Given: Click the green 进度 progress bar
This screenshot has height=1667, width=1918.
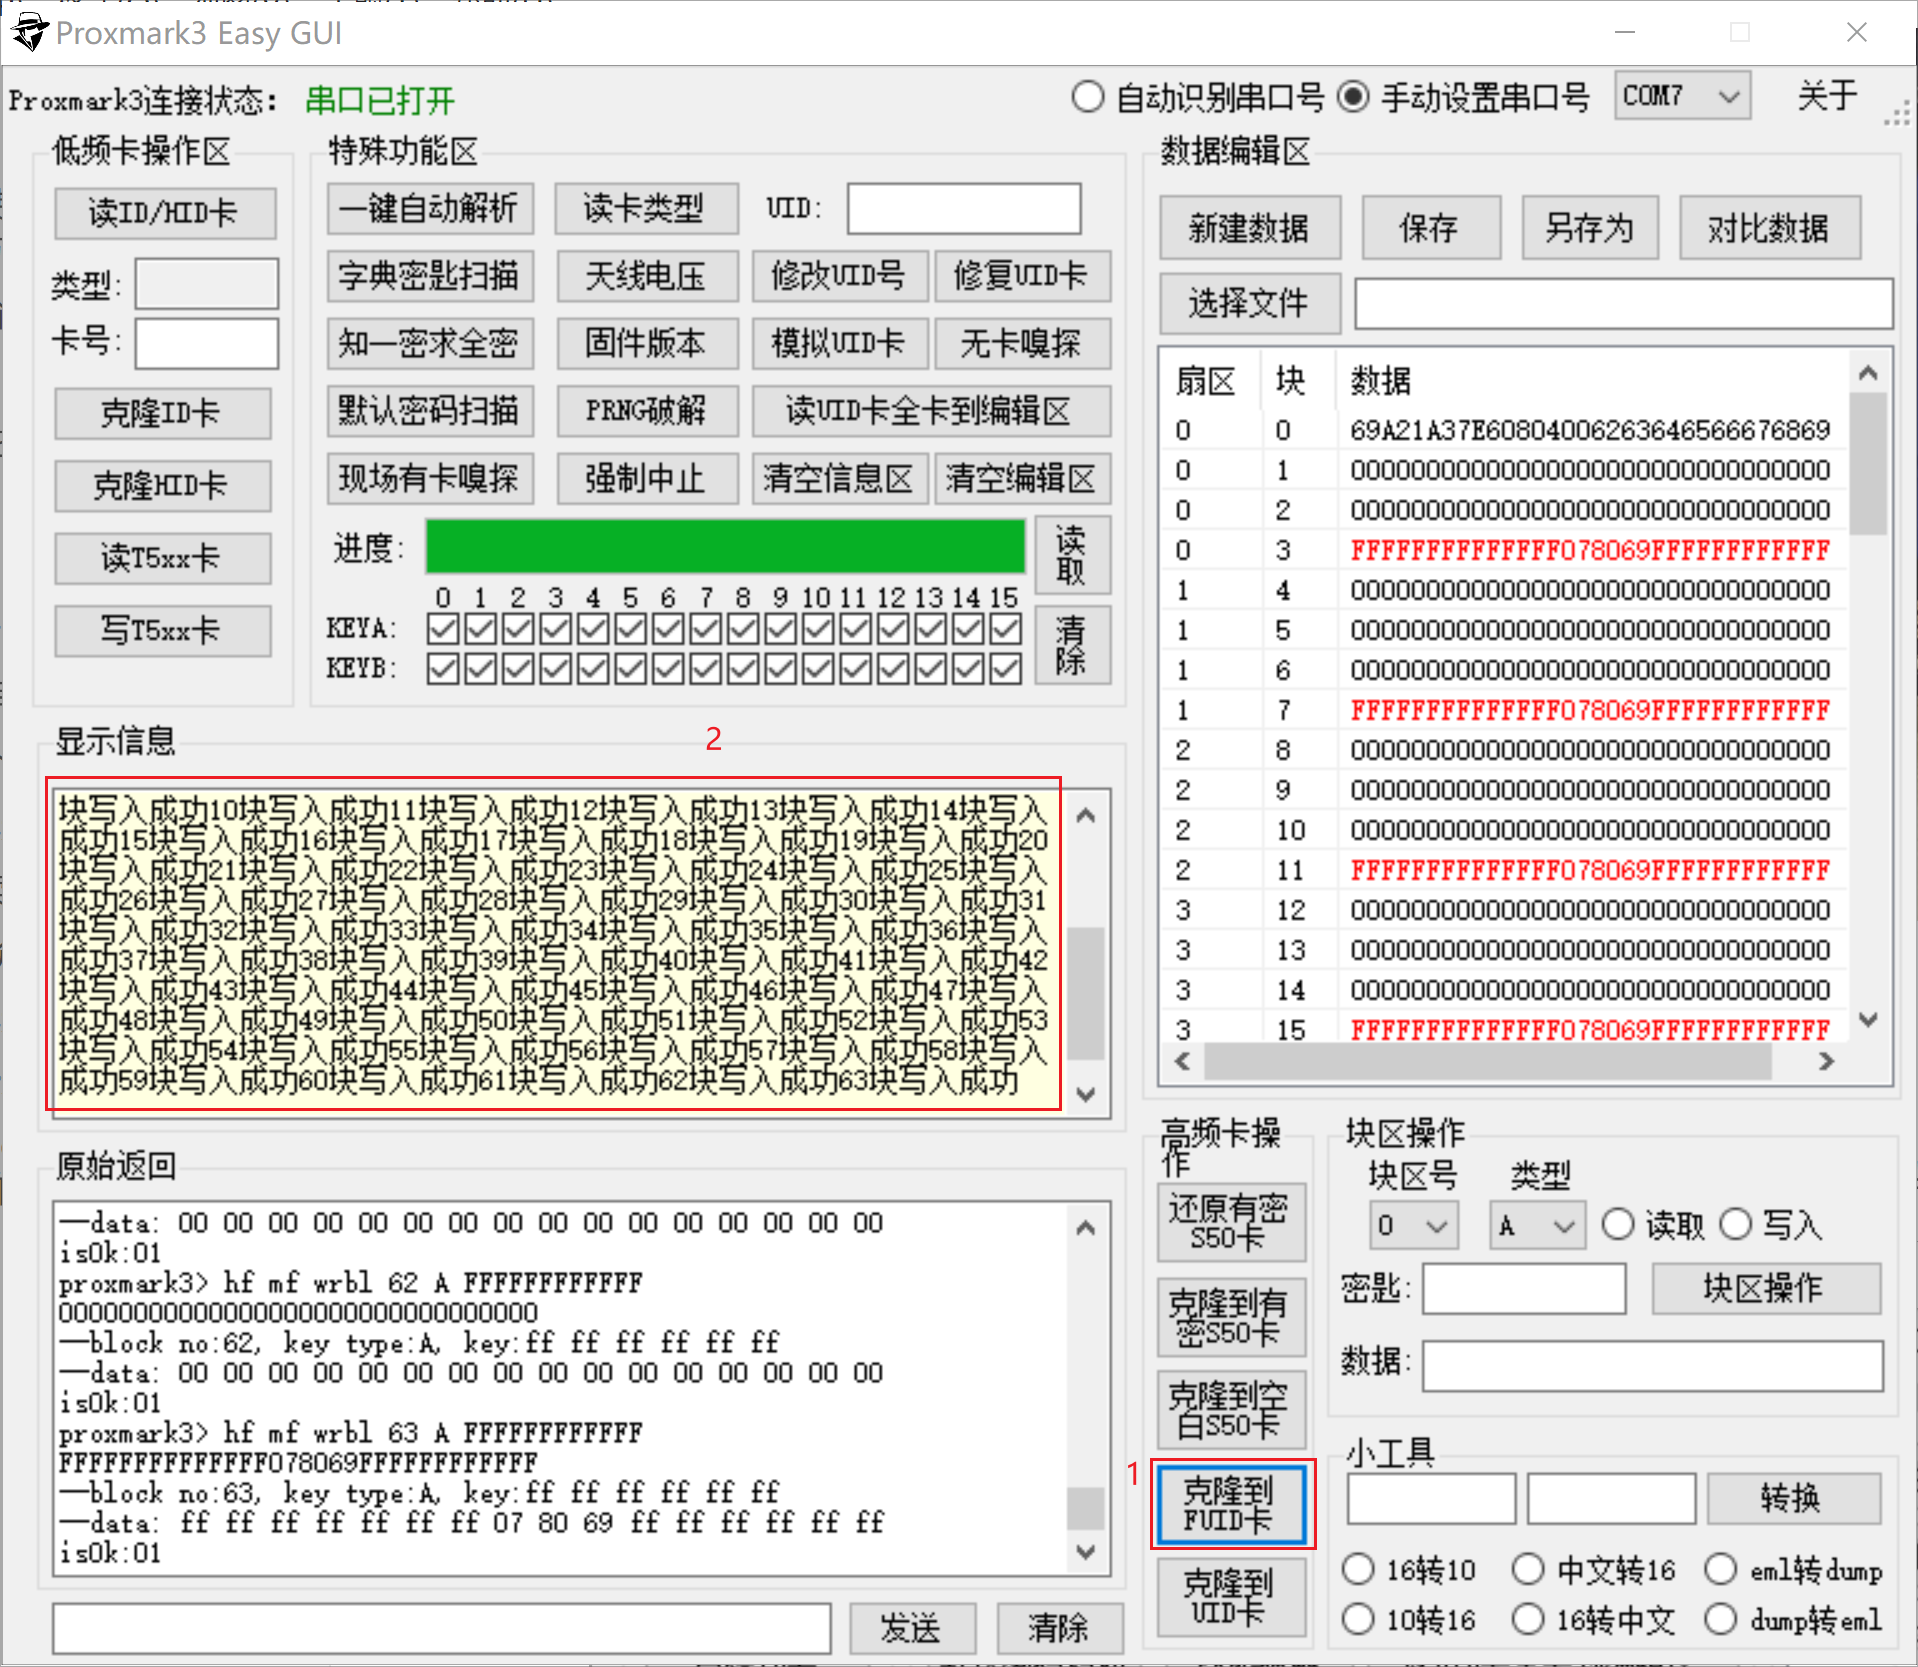Looking at the screenshot, I should (x=726, y=547).
